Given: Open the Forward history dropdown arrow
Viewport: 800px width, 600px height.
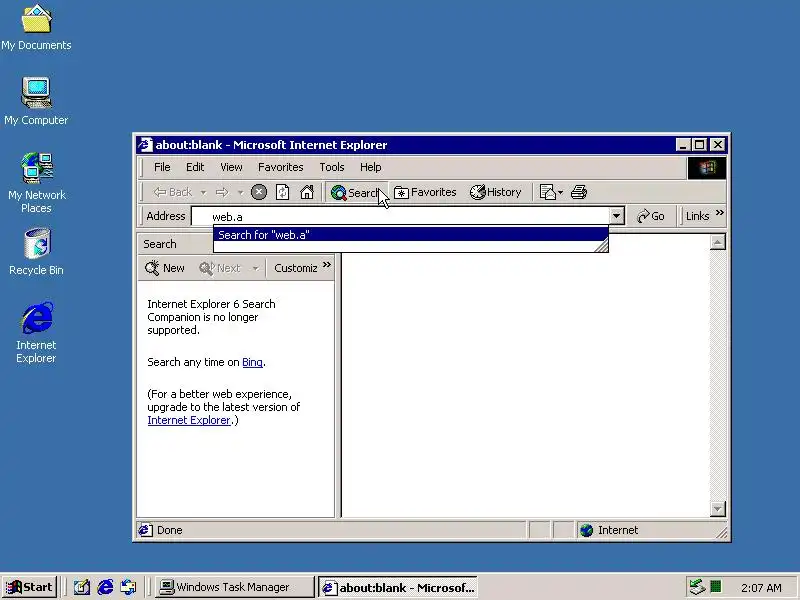Looking at the screenshot, I should (240, 192).
